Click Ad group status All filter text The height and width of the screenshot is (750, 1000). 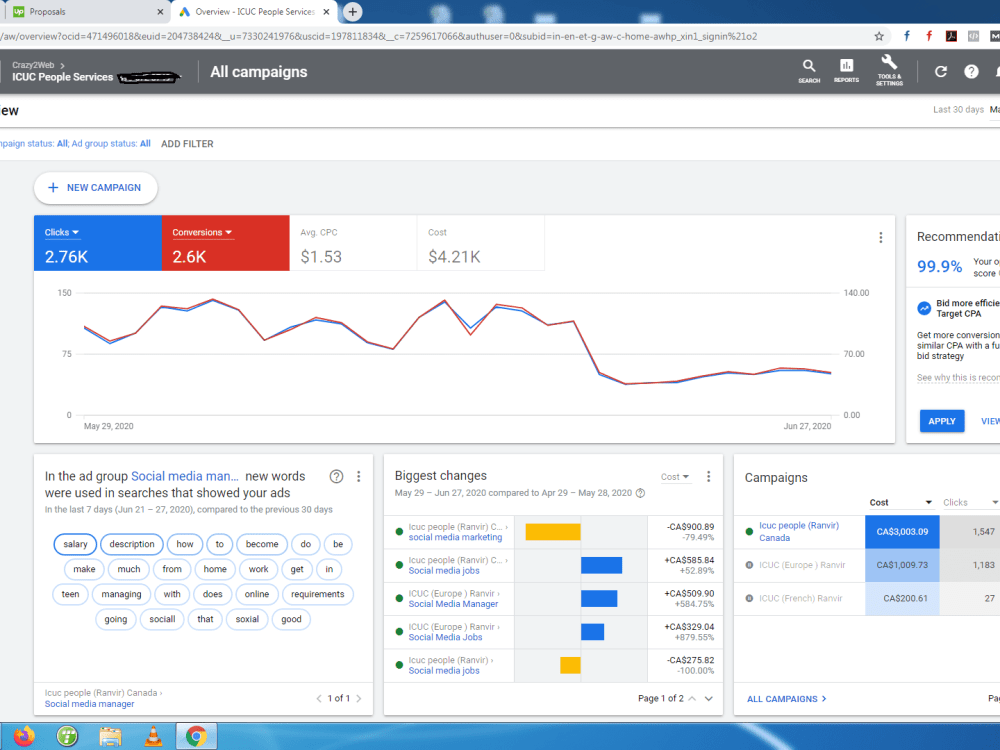coord(111,144)
